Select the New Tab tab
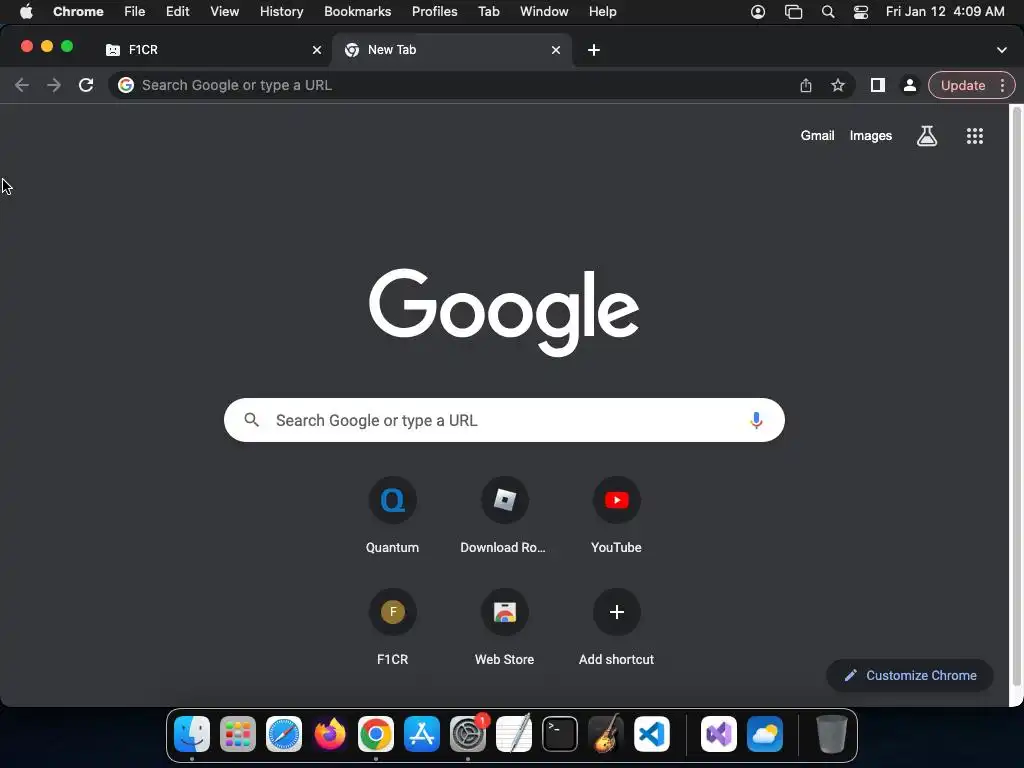This screenshot has height=768, width=1024. (x=452, y=50)
